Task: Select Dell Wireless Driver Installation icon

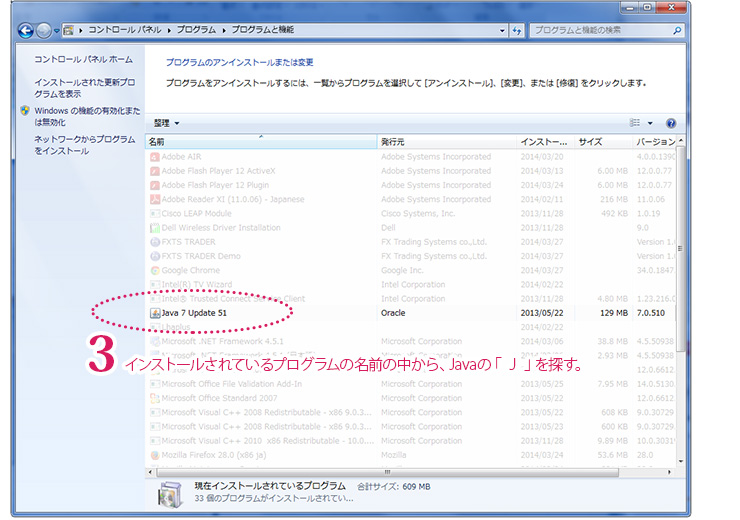Action: (155, 228)
